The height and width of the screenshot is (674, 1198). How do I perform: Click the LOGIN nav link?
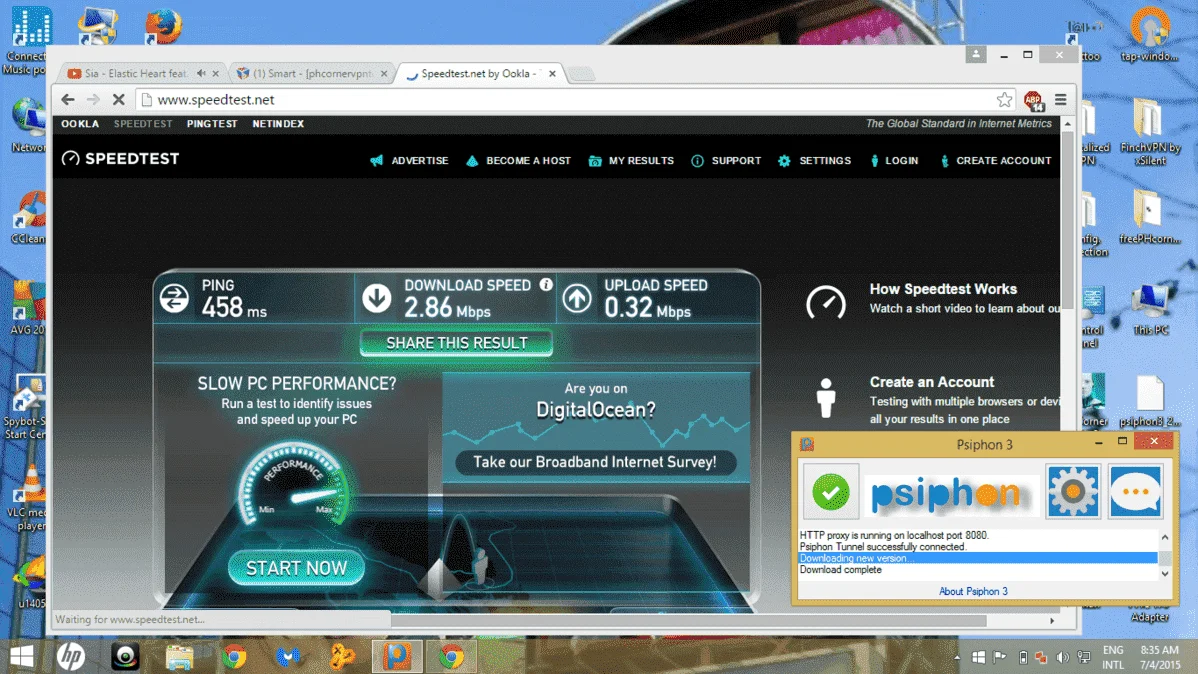coord(894,160)
